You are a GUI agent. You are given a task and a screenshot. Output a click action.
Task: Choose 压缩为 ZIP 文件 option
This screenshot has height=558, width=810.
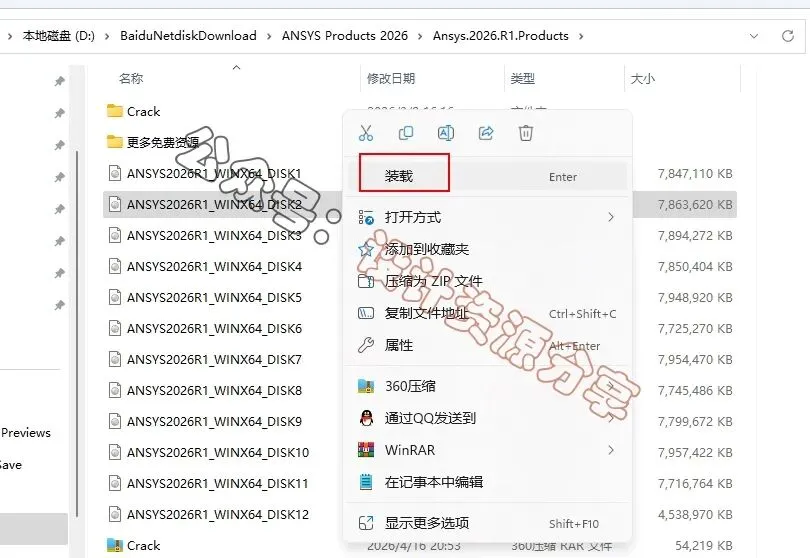(x=487, y=282)
